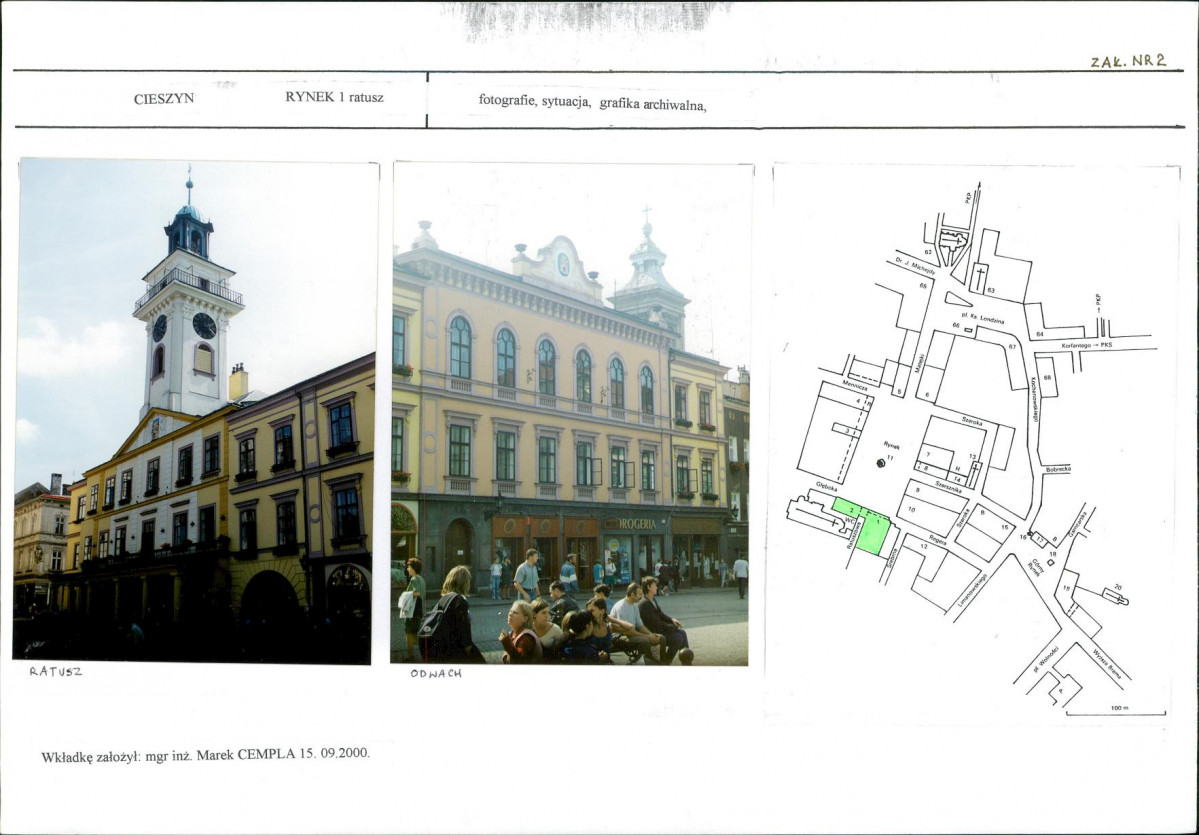1199x835 pixels.
Task: Click the 100 m scale bar
Action: tap(1115, 712)
